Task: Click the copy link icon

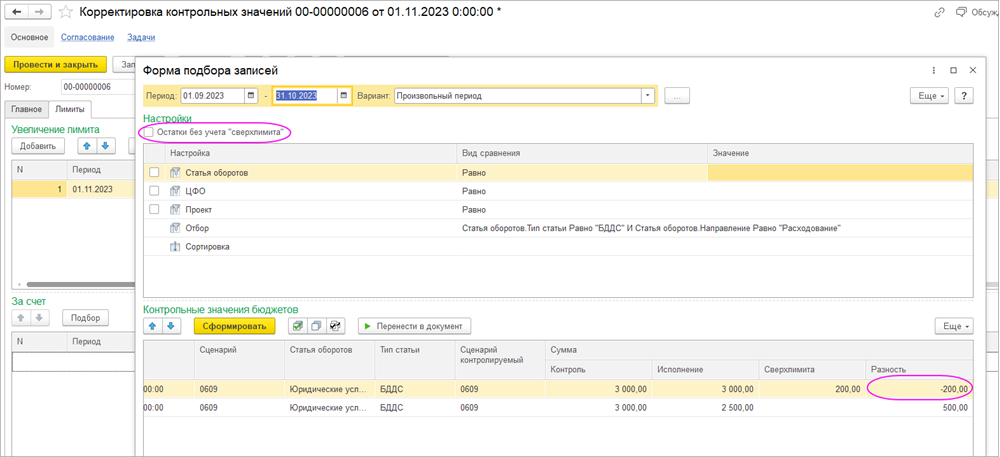Action: click(x=939, y=13)
